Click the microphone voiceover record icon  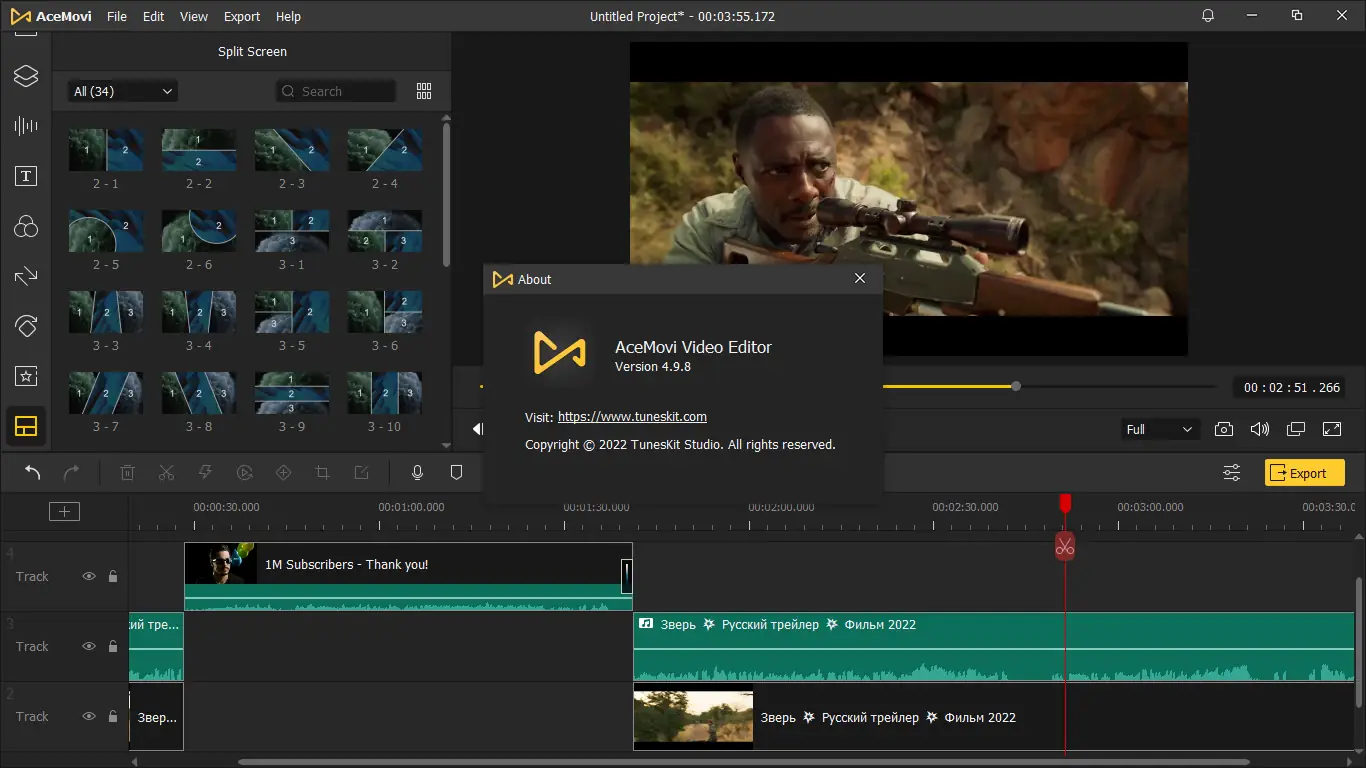pos(418,473)
